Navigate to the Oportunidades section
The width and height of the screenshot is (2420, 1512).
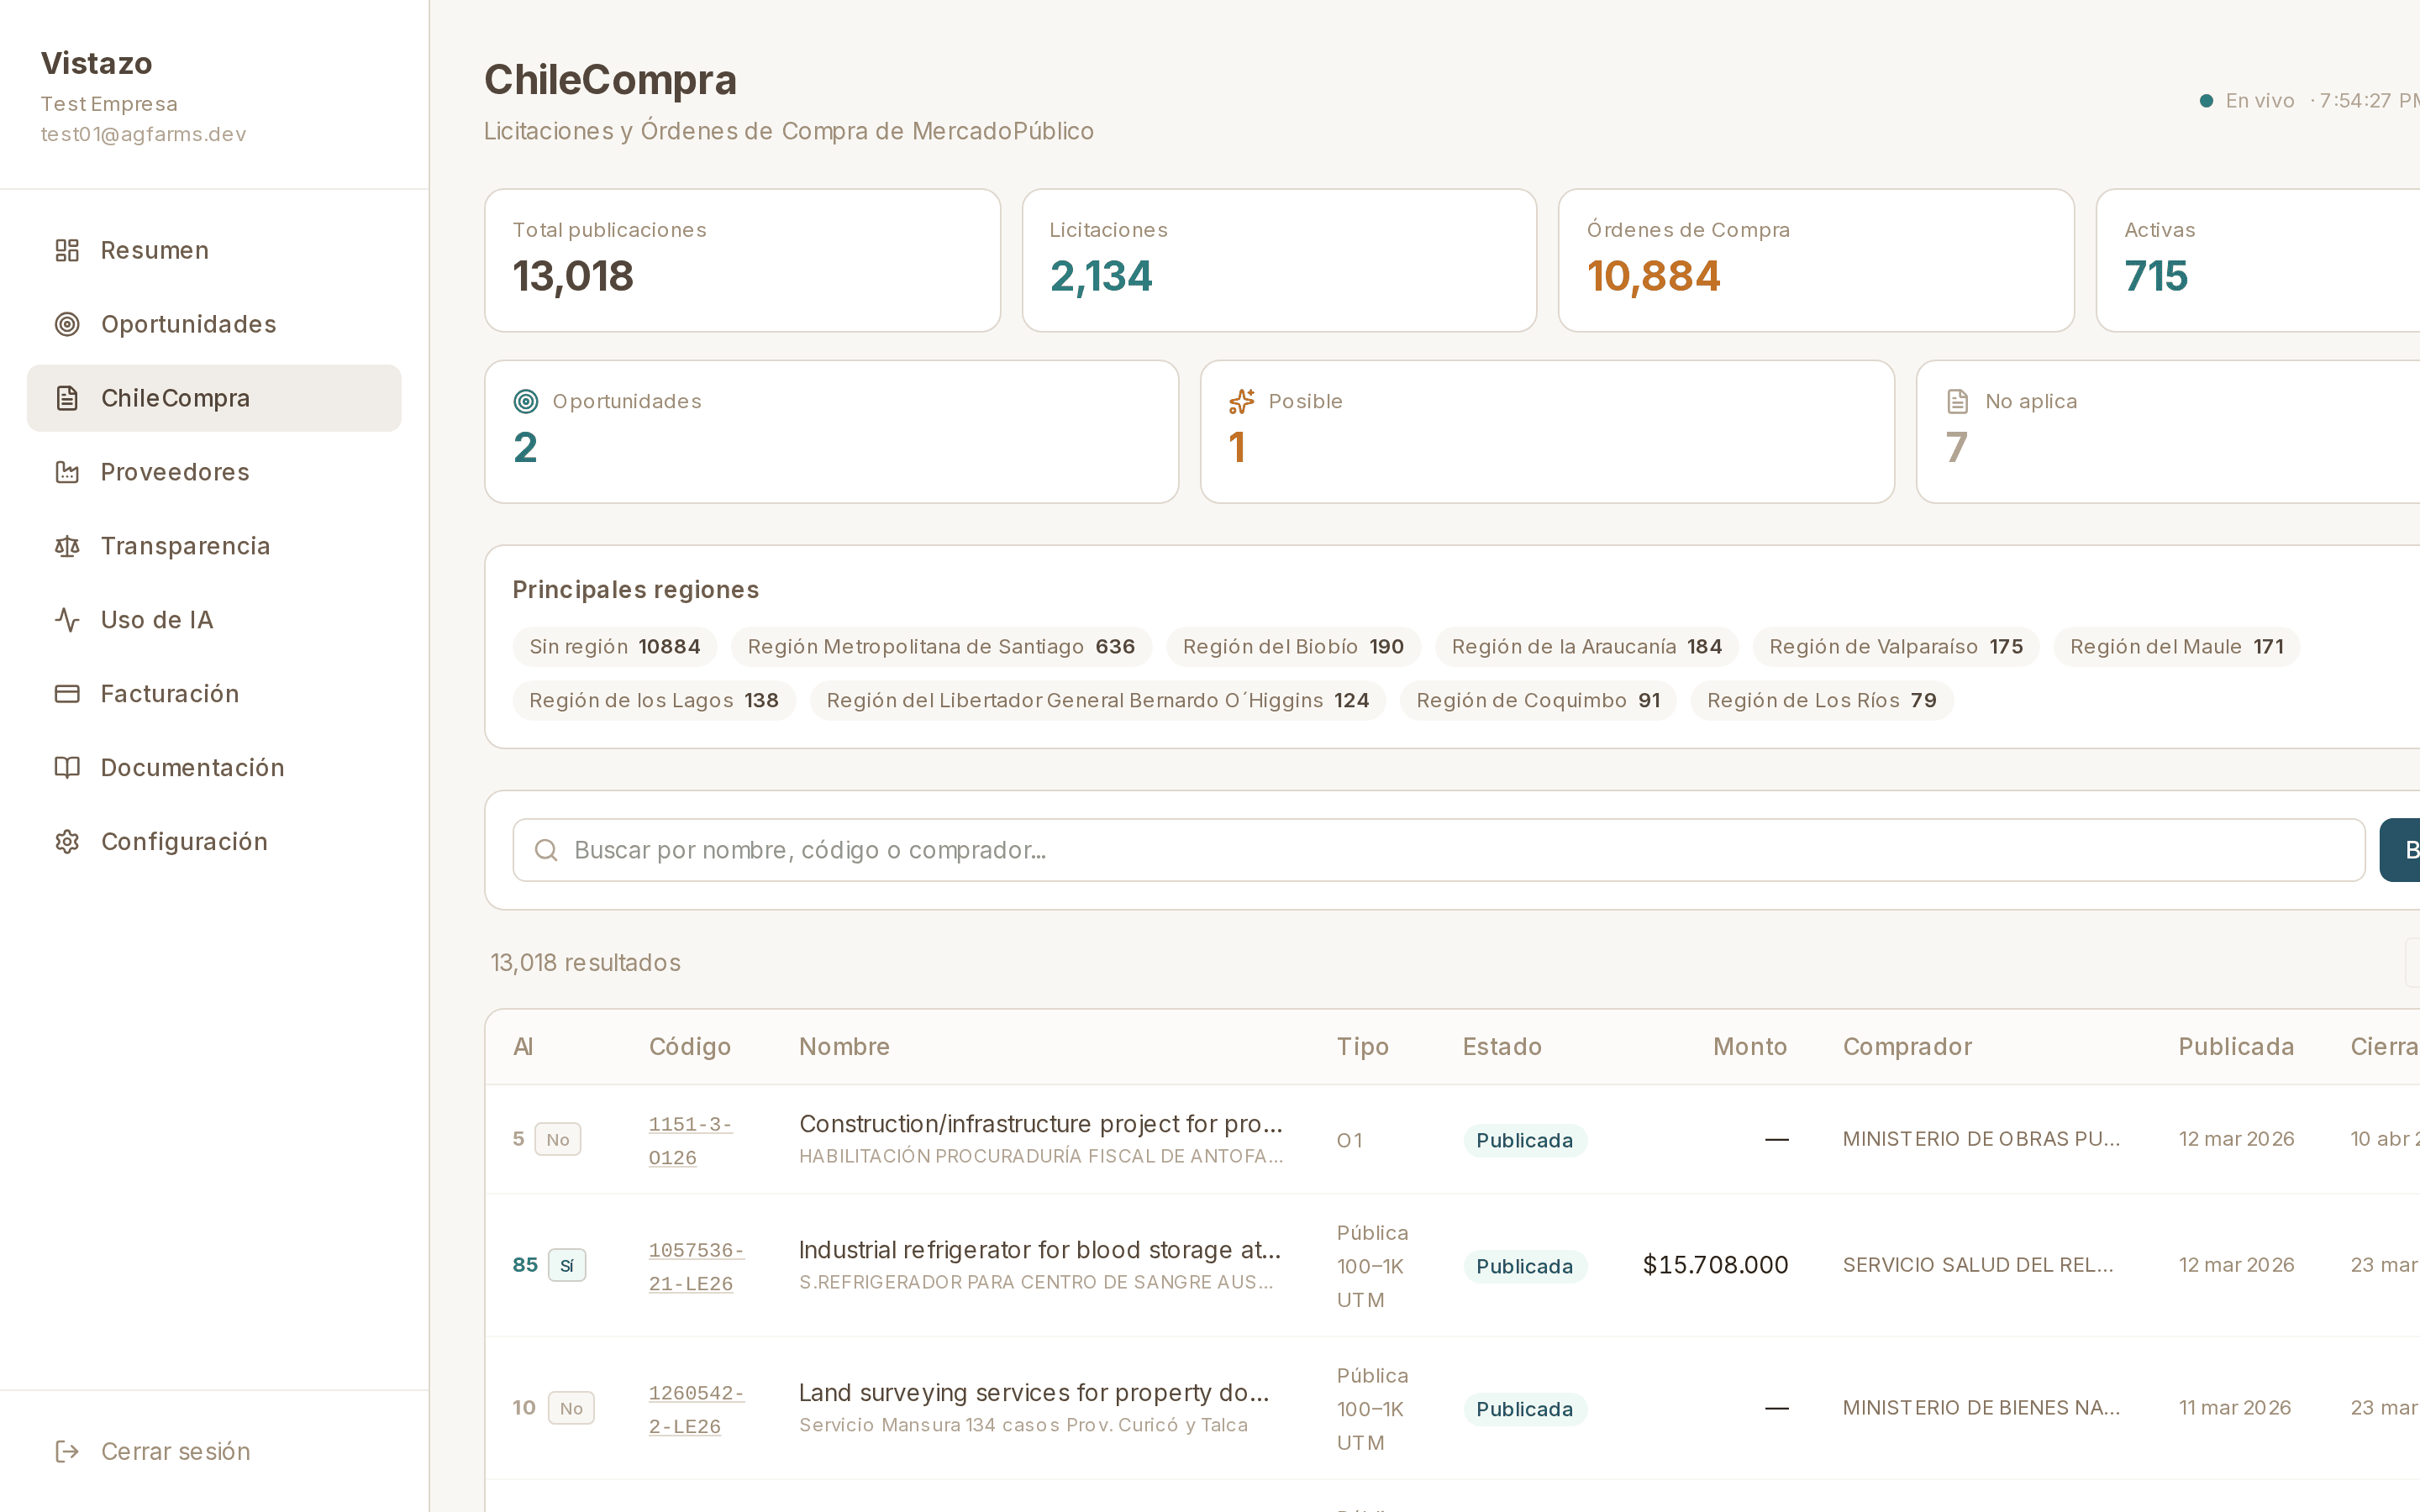189,323
